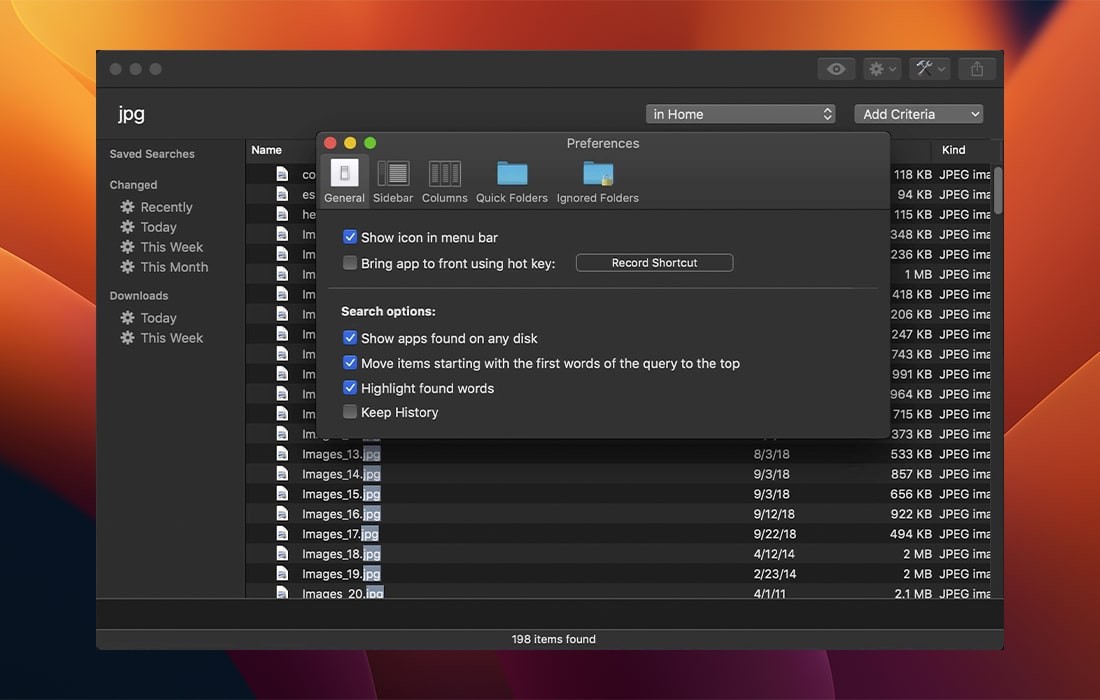Image resolution: width=1100 pixels, height=700 pixels.
Task: Click the smart search gear icon beside Recently
Action: [x=129, y=207]
